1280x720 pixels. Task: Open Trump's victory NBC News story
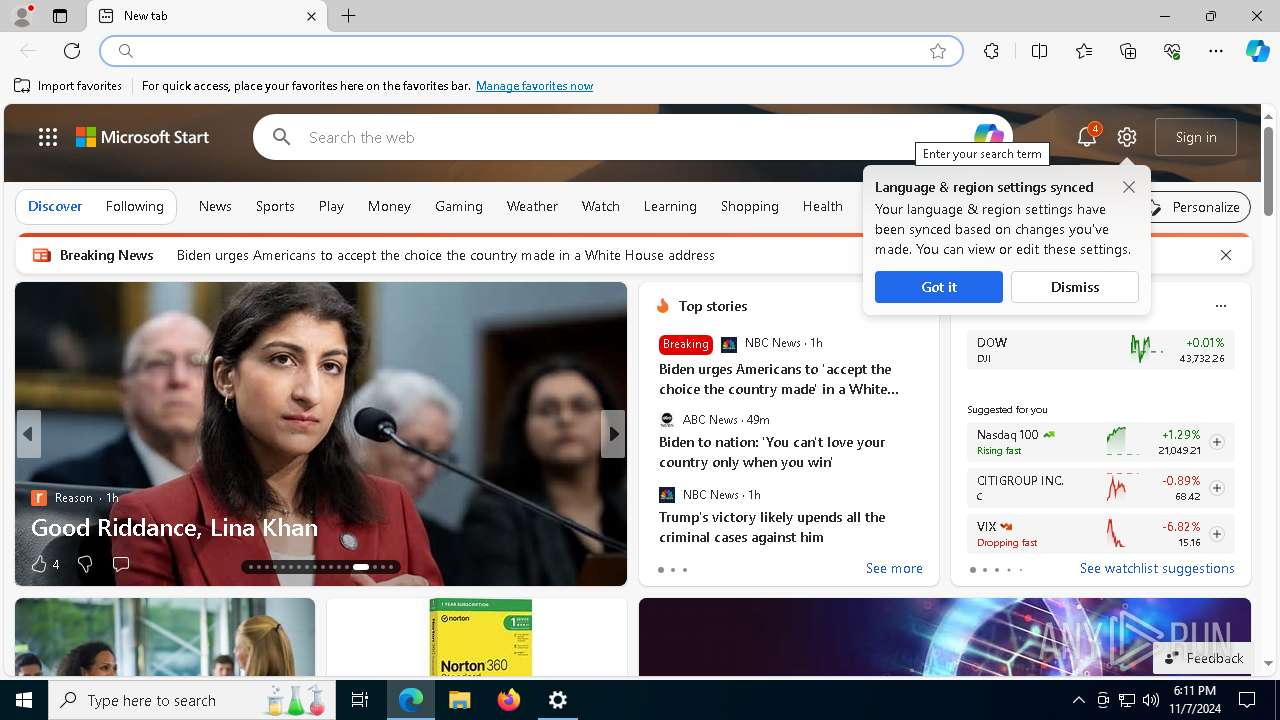(772, 527)
